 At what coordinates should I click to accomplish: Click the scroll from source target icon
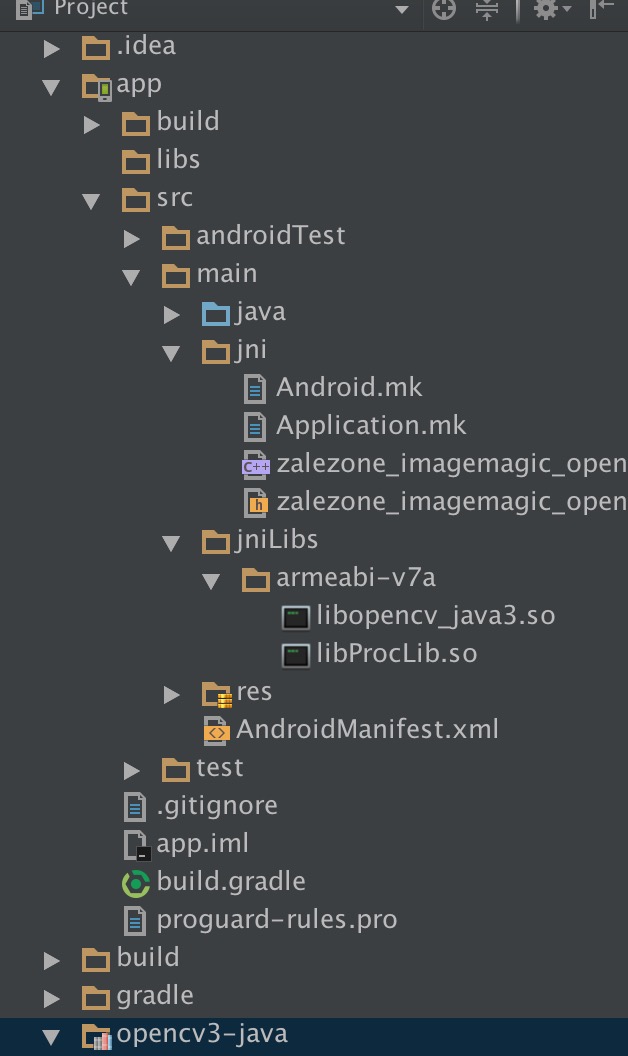(444, 10)
